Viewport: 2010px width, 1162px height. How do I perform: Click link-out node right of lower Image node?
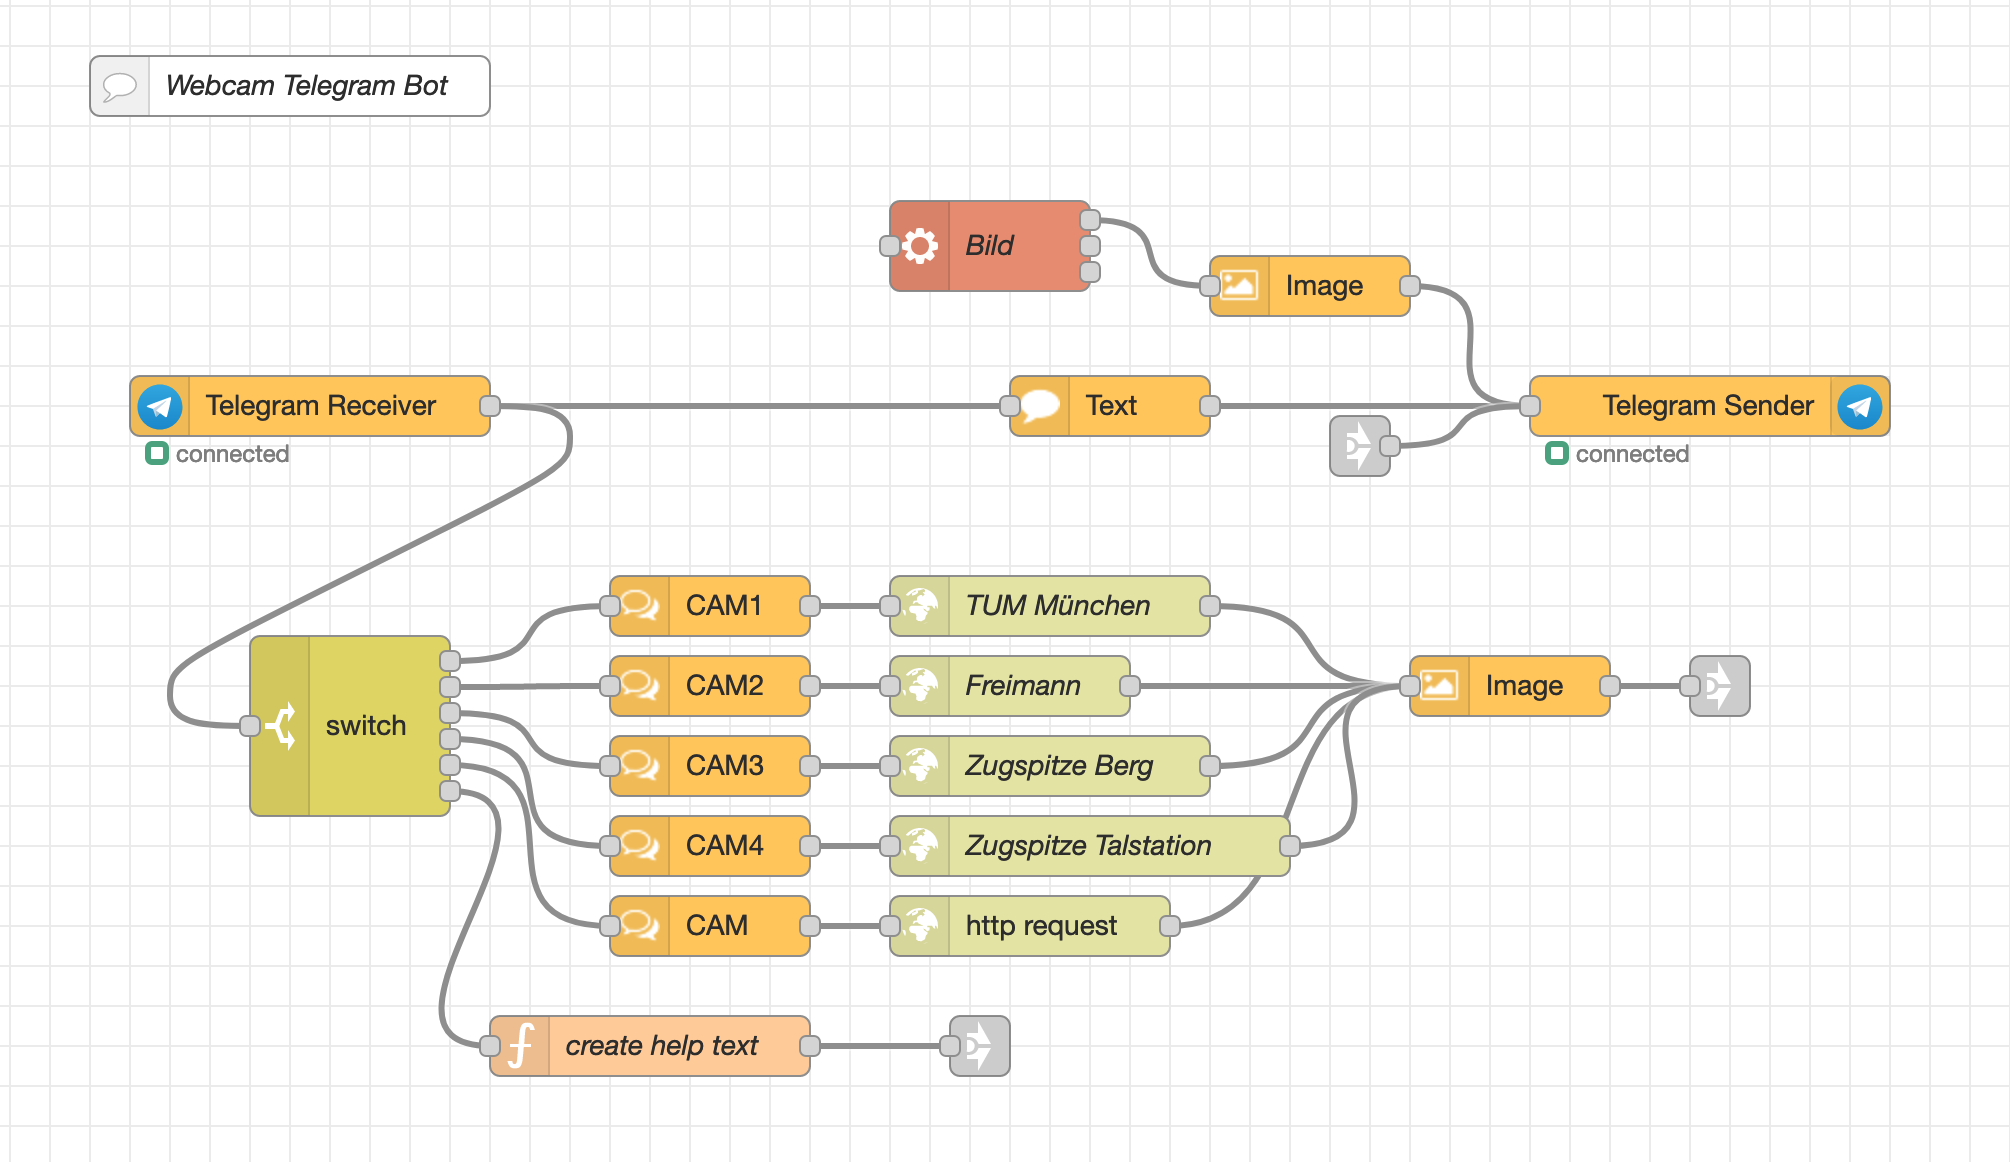[1720, 686]
